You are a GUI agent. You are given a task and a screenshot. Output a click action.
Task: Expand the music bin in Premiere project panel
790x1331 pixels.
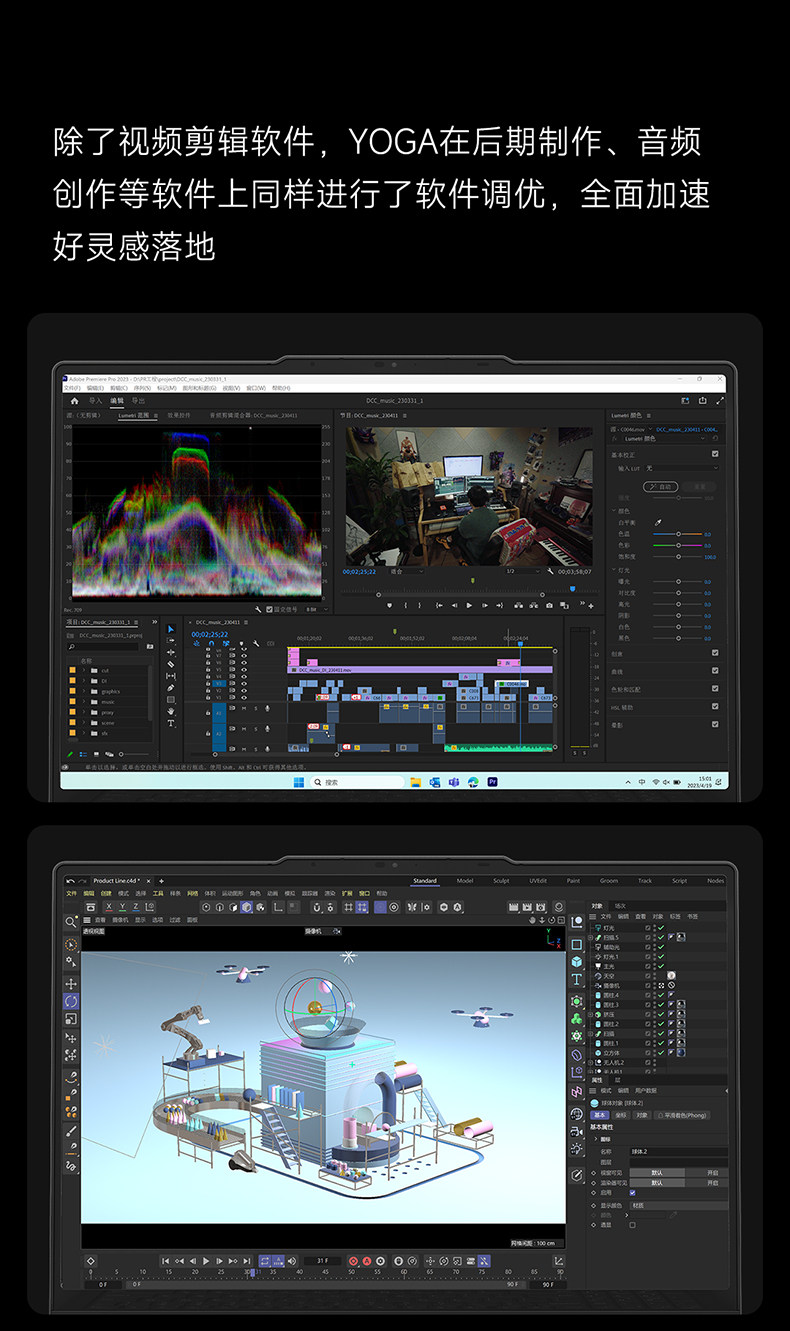(83, 701)
